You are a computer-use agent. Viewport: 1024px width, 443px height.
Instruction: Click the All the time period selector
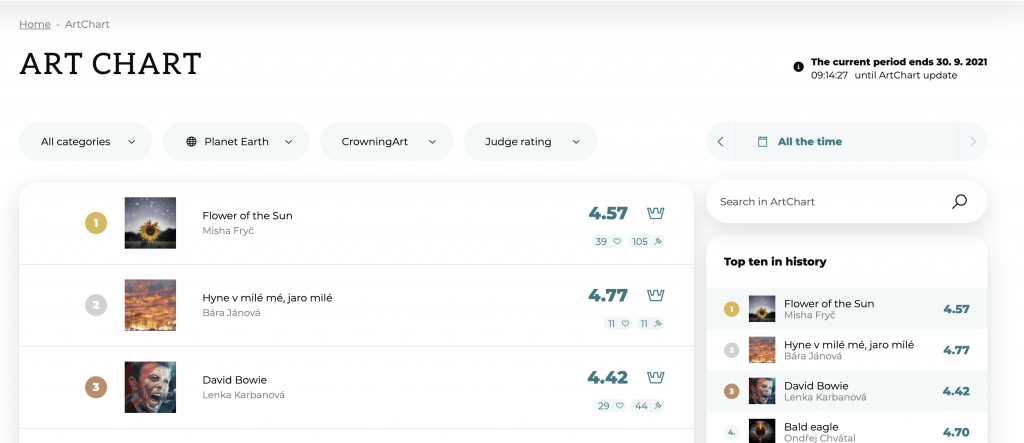pos(809,142)
